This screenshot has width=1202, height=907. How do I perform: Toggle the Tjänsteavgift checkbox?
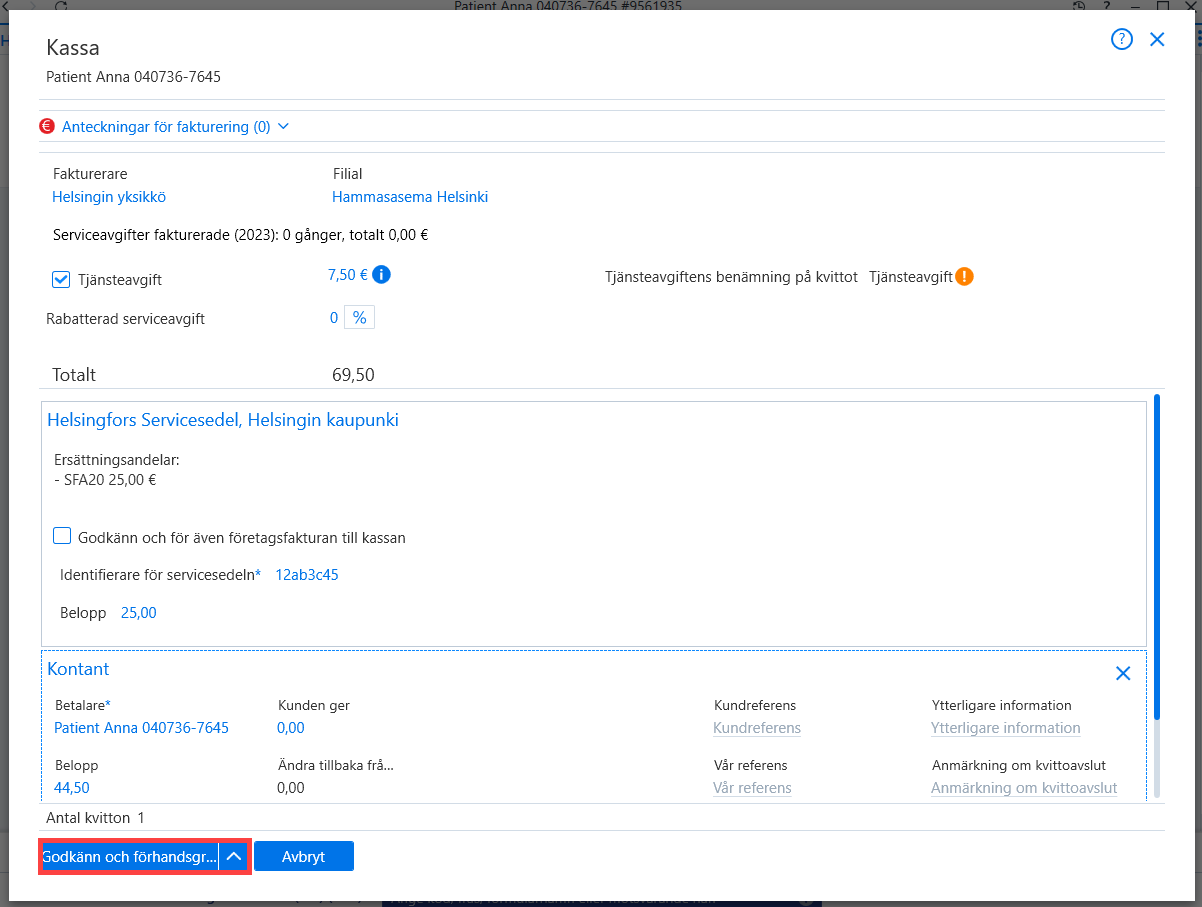point(61,280)
